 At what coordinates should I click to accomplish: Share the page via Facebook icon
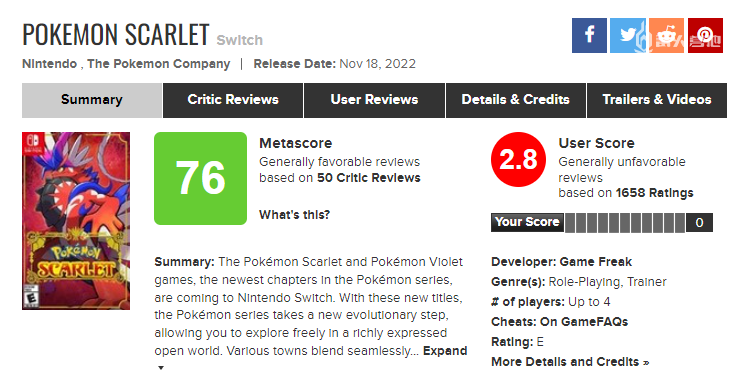pos(589,35)
